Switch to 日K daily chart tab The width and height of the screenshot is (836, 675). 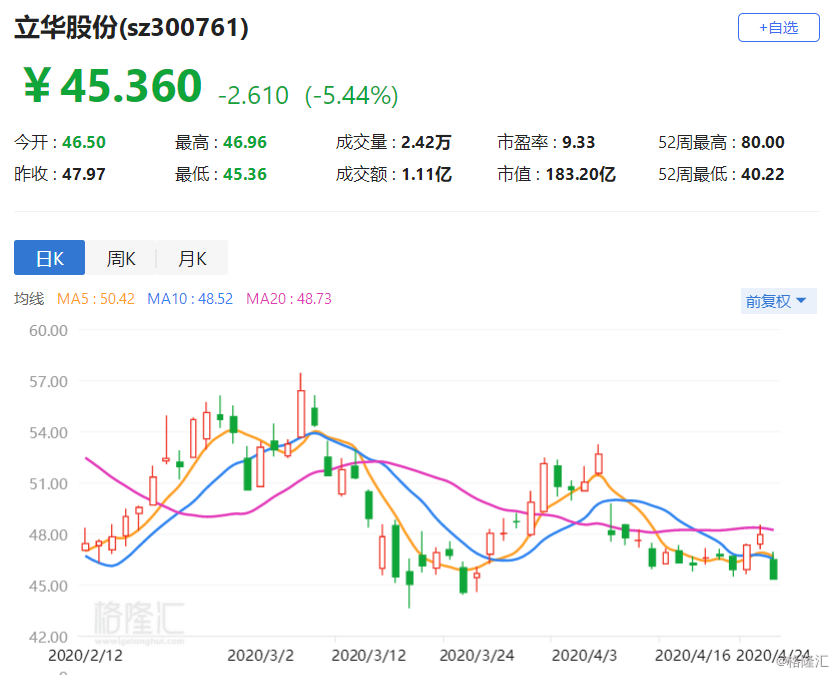[x=49, y=258]
